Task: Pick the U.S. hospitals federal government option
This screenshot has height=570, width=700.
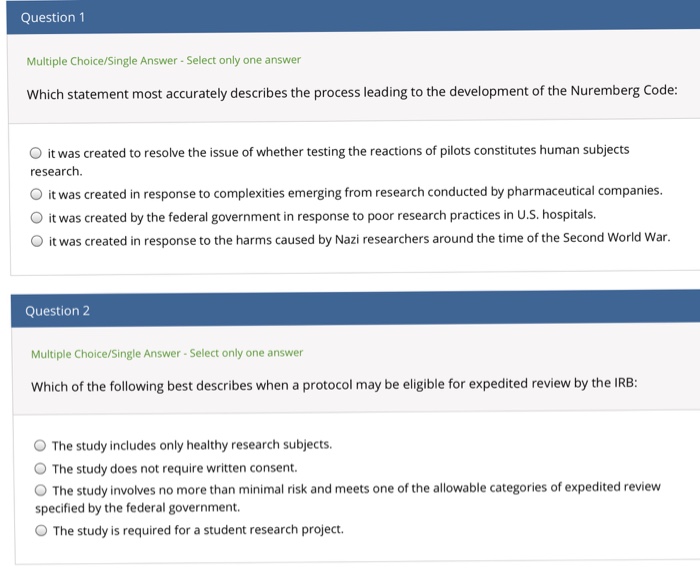Action: click(x=37, y=217)
